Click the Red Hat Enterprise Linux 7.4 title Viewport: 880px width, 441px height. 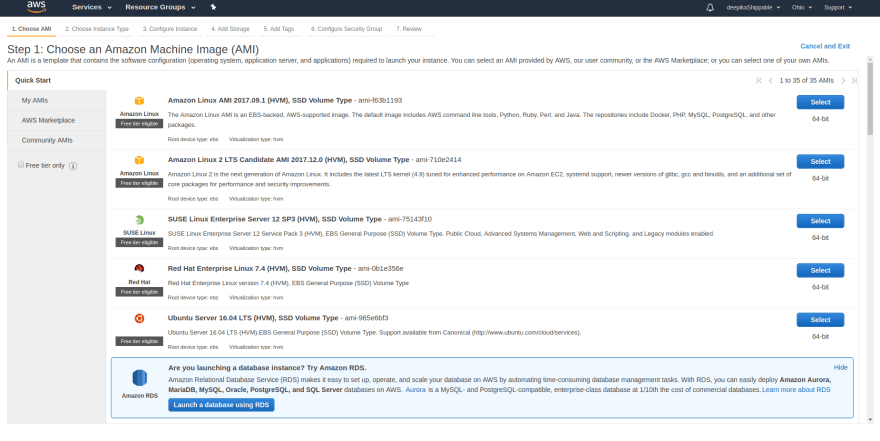click(x=259, y=269)
